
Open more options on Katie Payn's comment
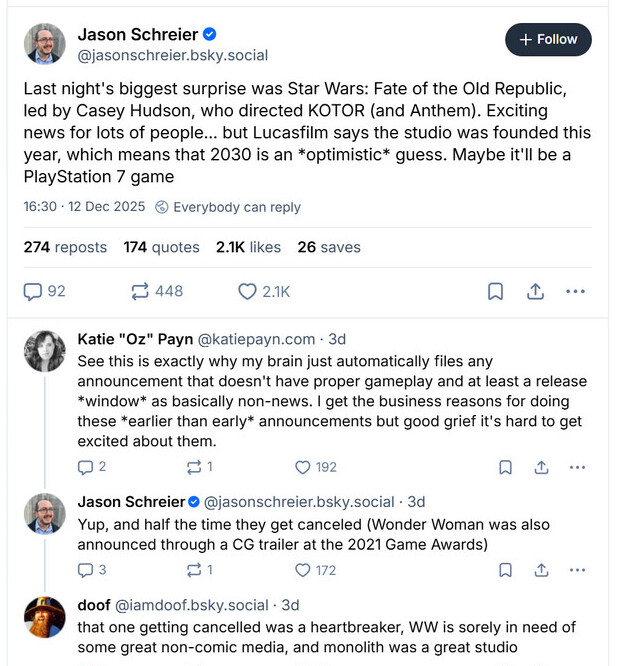click(577, 467)
